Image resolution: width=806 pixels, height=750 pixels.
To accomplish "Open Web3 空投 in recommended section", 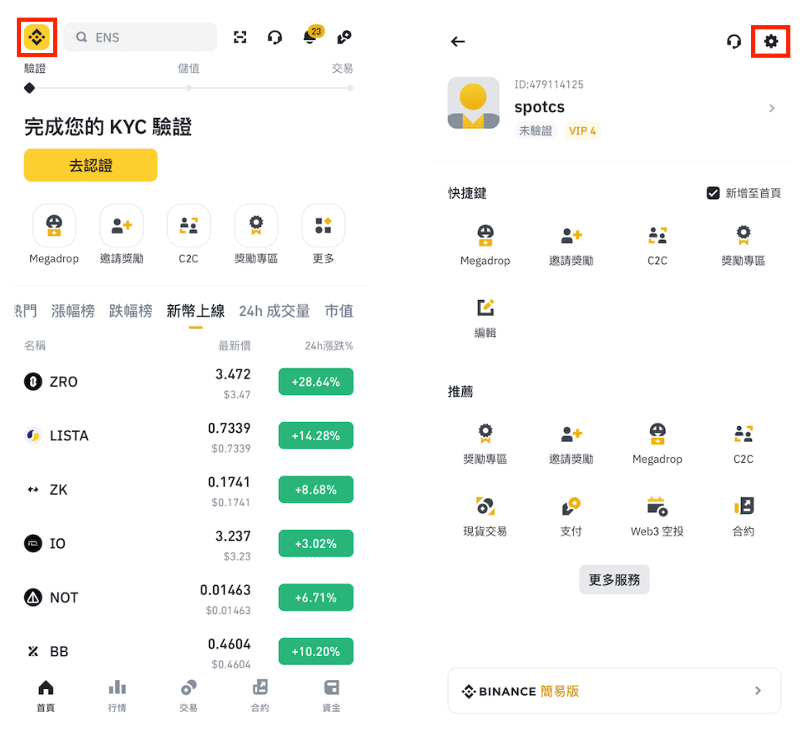I will (657, 517).
